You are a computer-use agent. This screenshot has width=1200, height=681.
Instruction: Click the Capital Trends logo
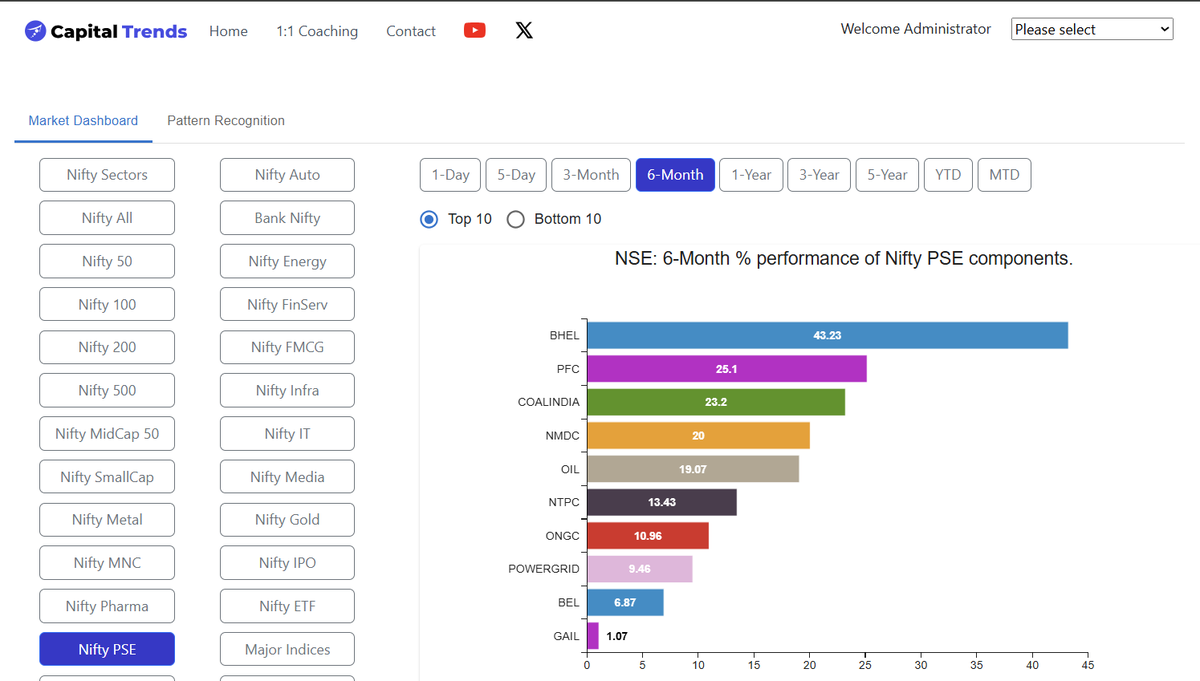coord(106,31)
